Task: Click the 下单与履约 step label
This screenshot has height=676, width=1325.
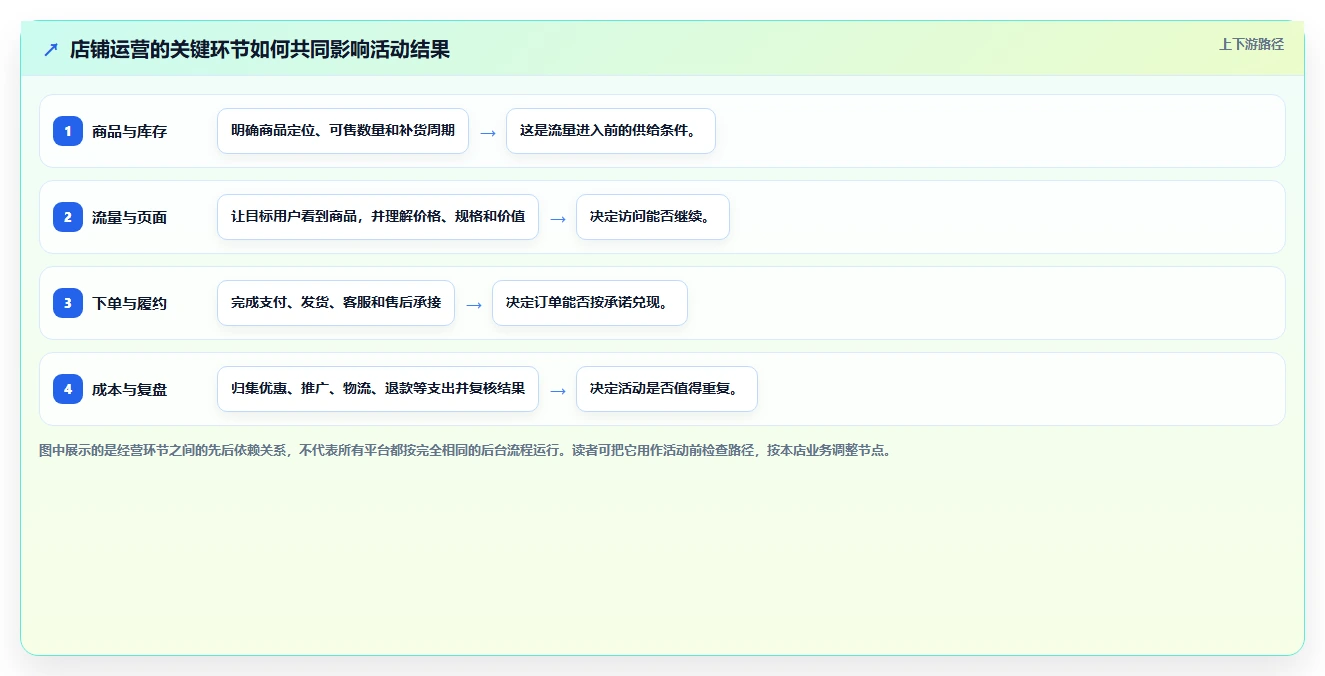Action: point(129,303)
